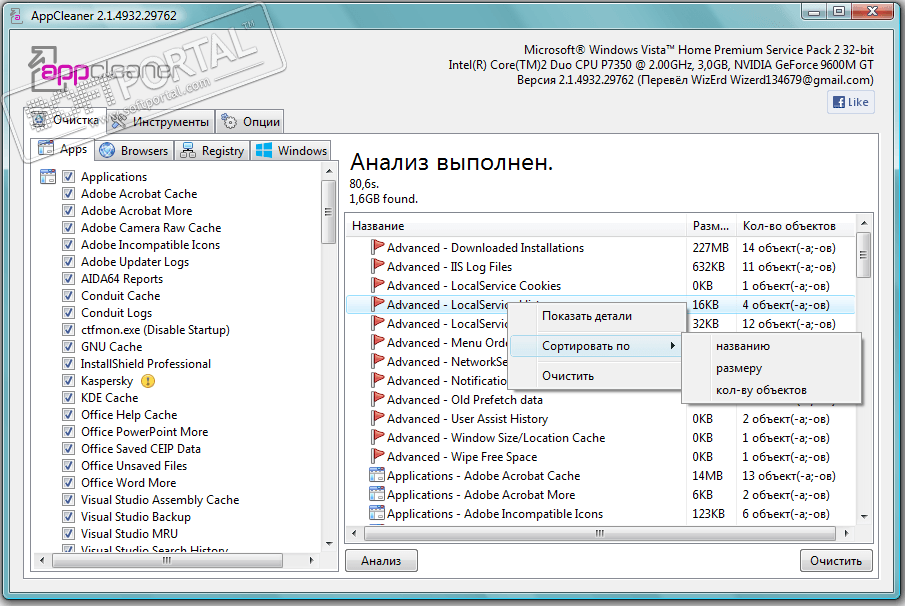Open the Очистка tab
Screen dimensions: 905x606
coord(65,120)
